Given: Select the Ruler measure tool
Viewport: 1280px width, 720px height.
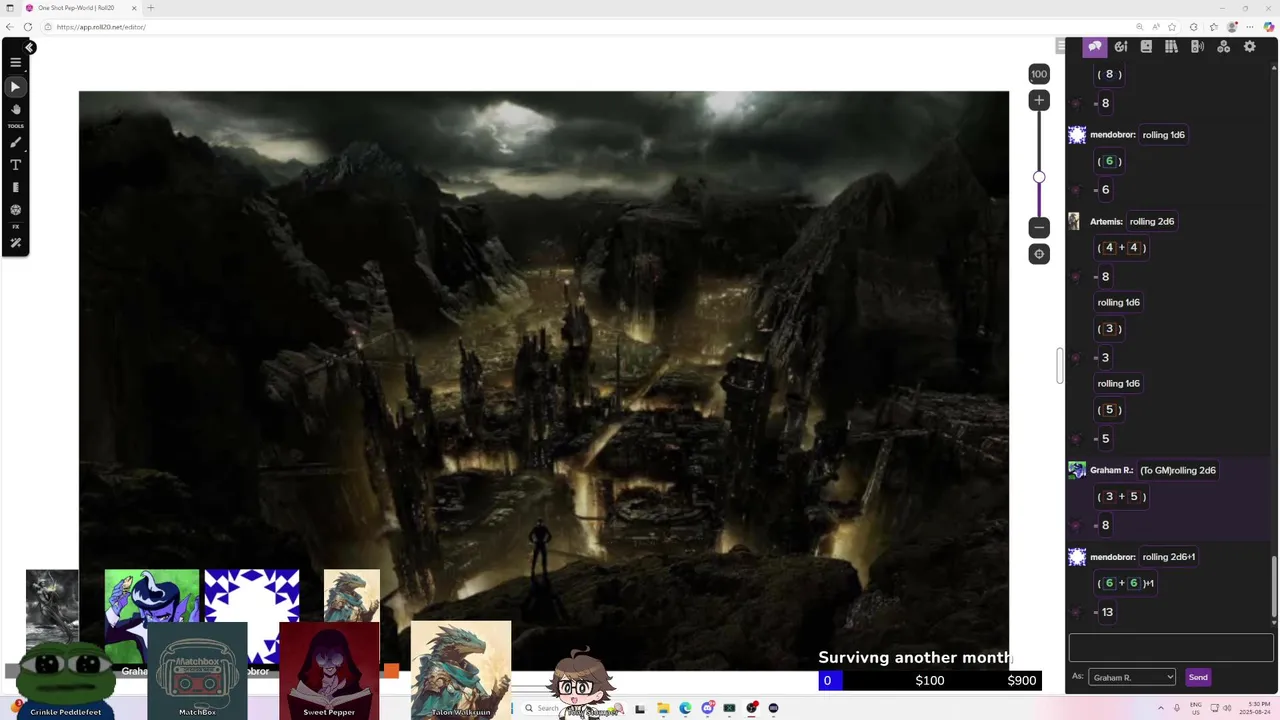Looking at the screenshot, I should point(15,187).
